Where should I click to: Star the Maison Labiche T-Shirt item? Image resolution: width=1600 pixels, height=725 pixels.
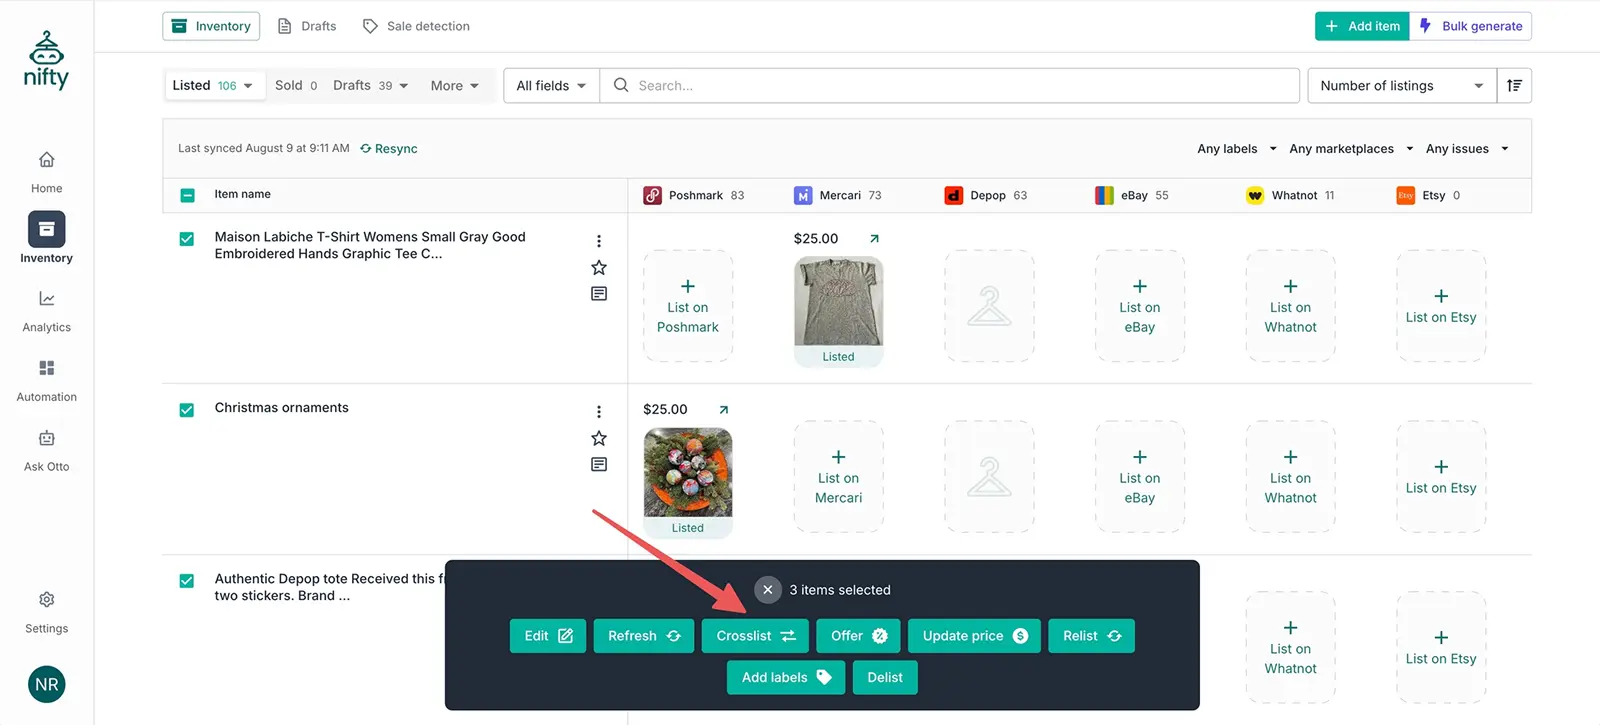599,268
